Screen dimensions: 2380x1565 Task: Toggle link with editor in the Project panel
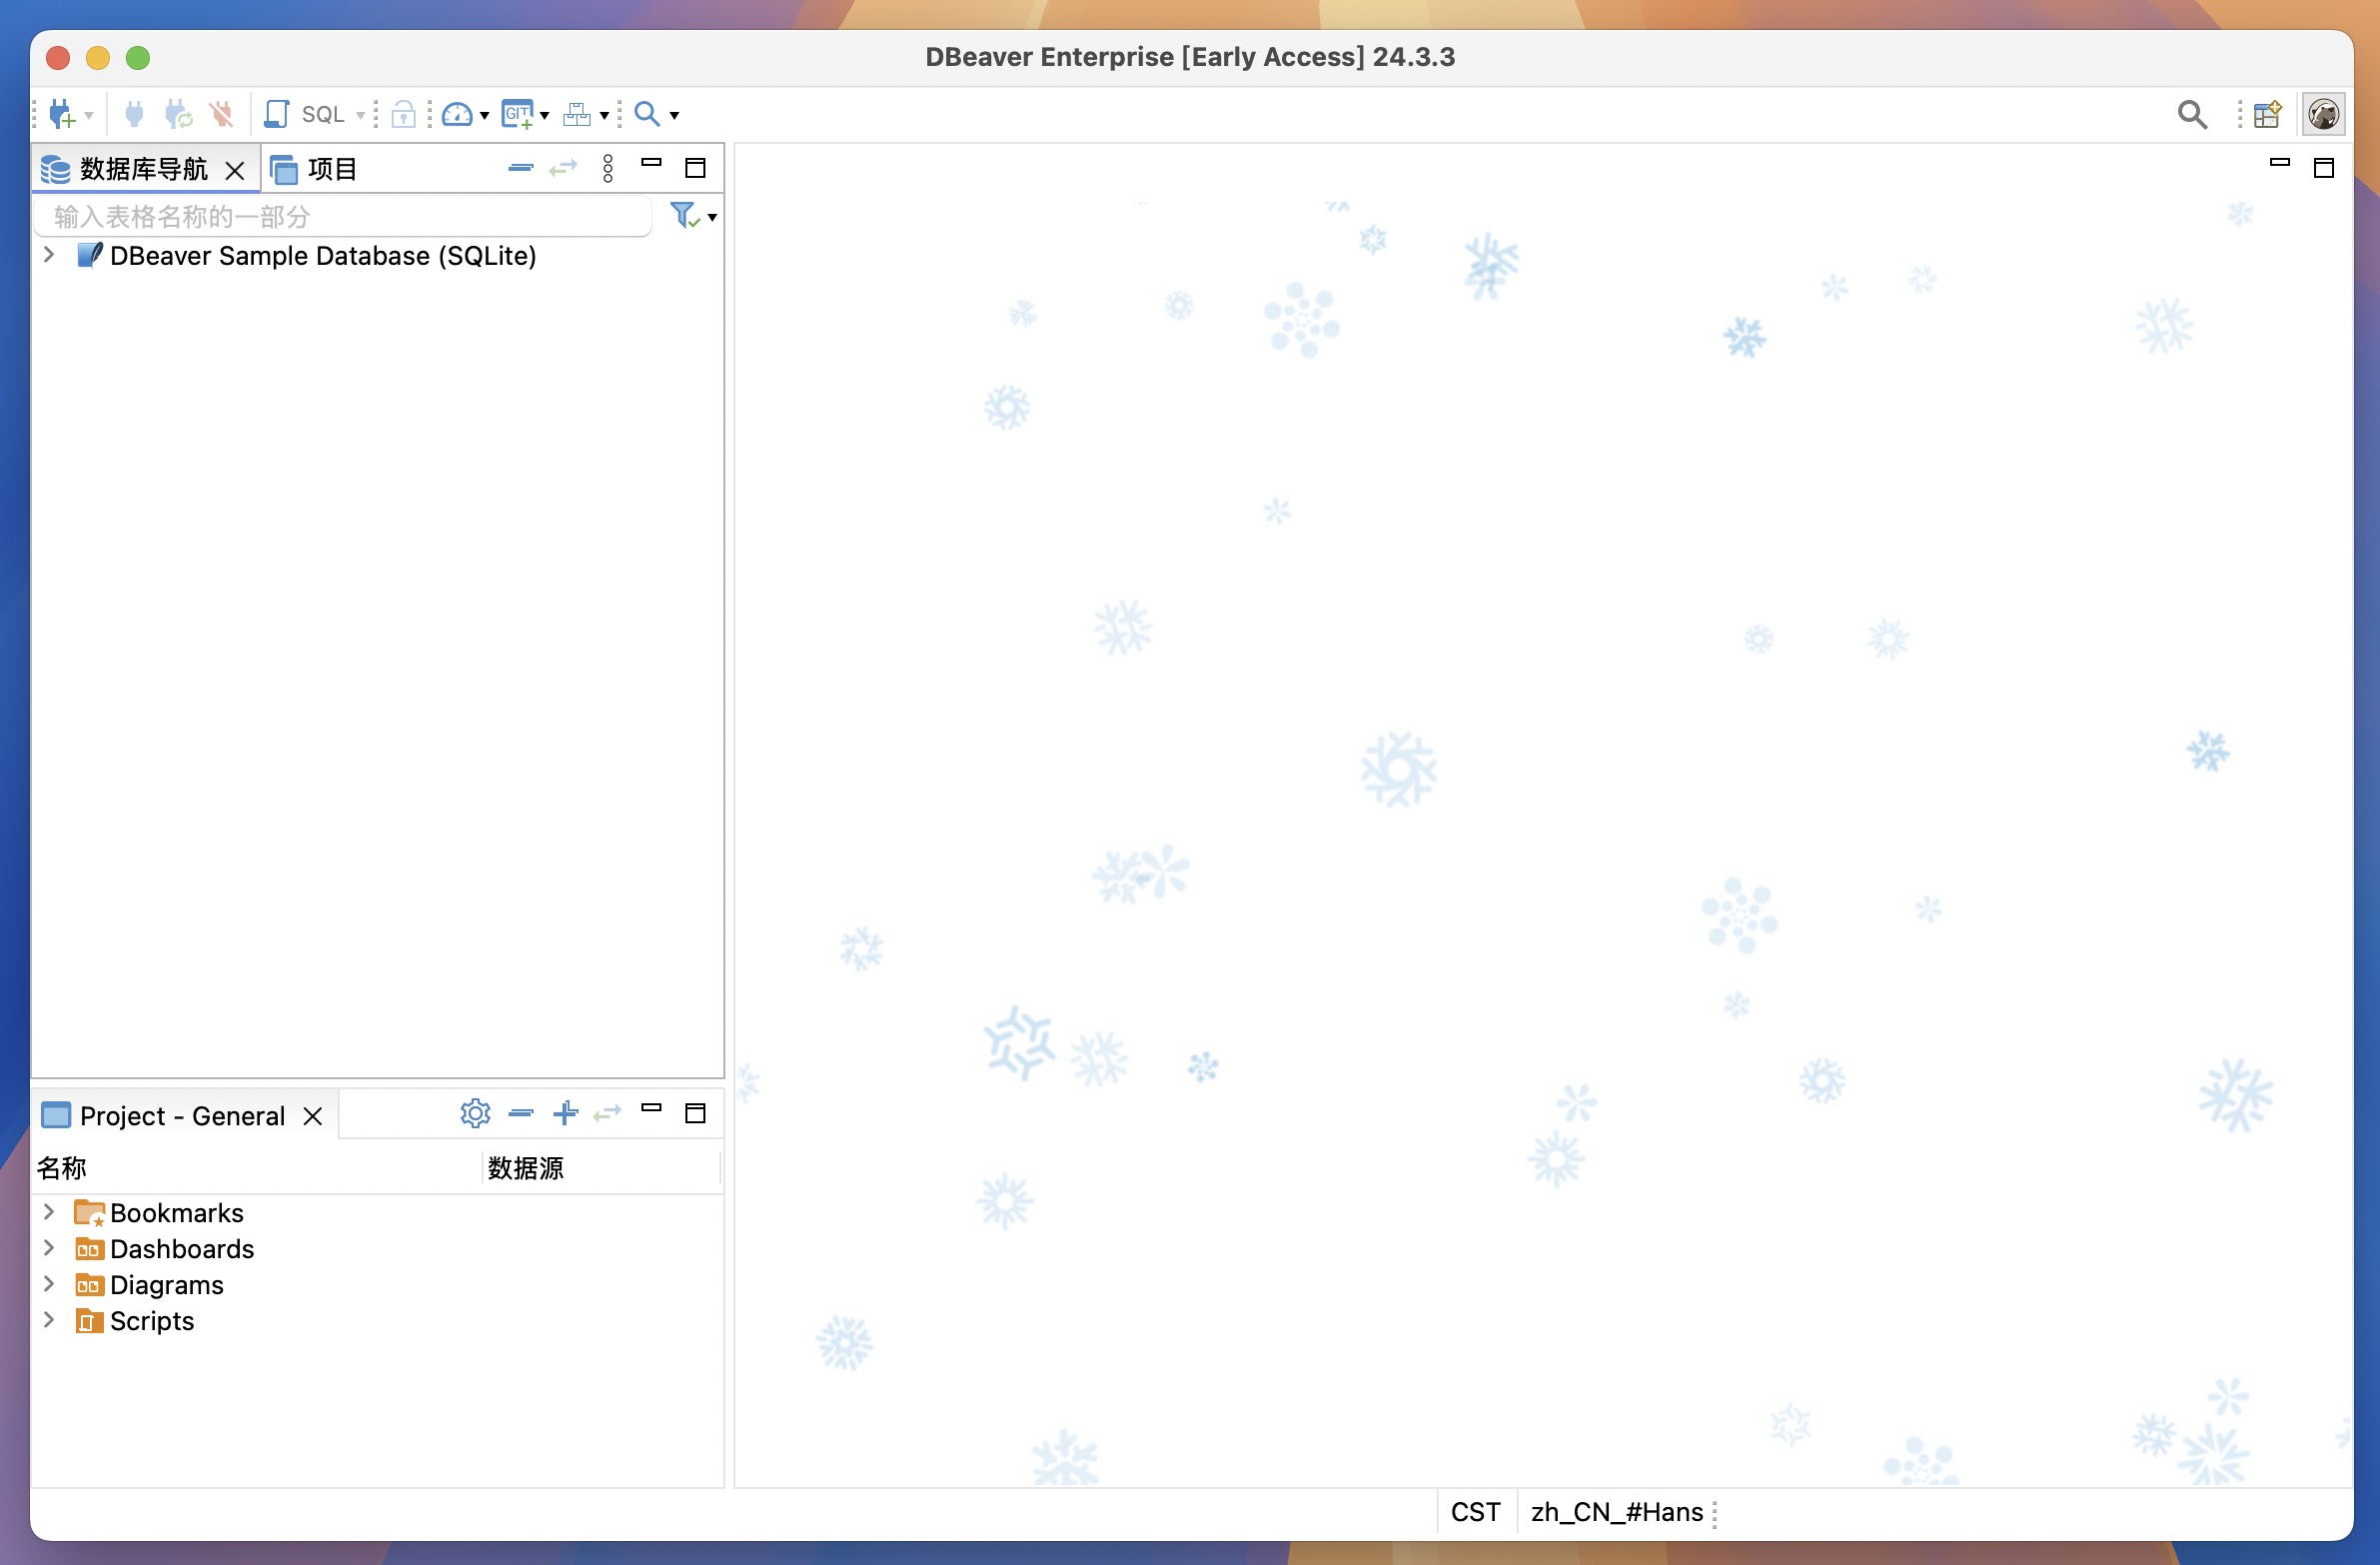click(x=608, y=1113)
